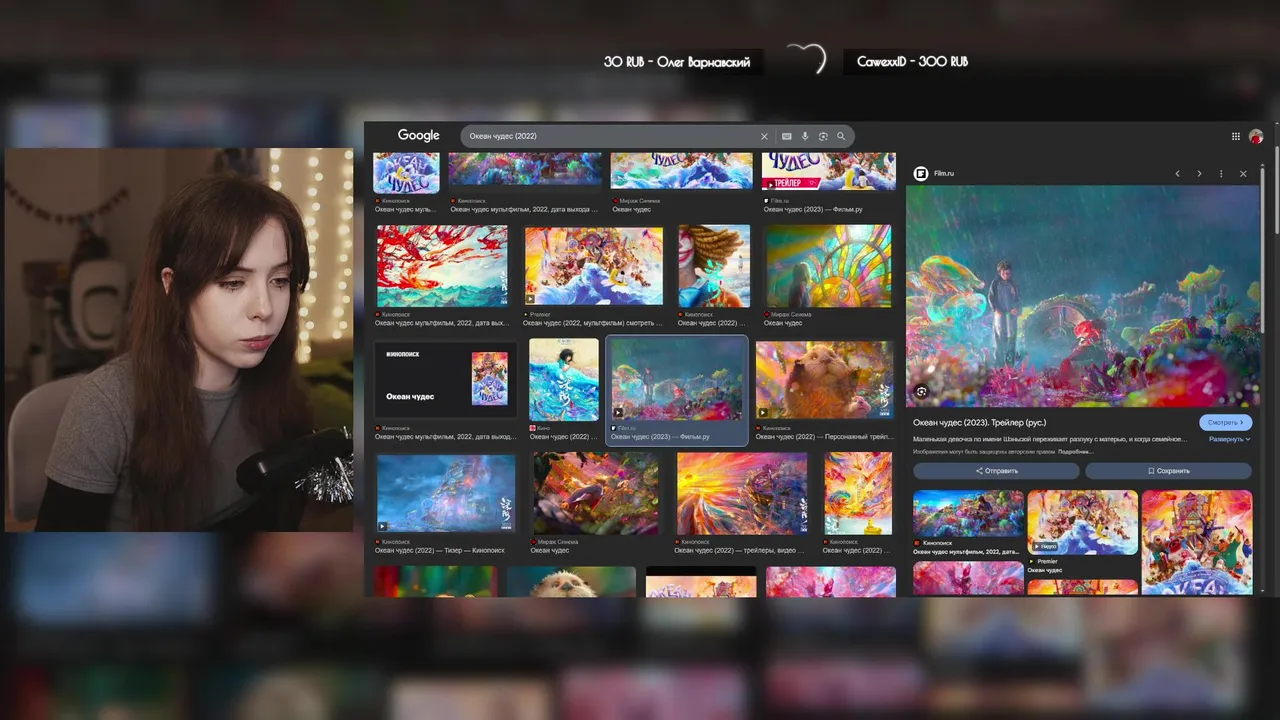Click the Film.ru source logo in preview
This screenshot has width=1280, height=720.
pos(921,173)
